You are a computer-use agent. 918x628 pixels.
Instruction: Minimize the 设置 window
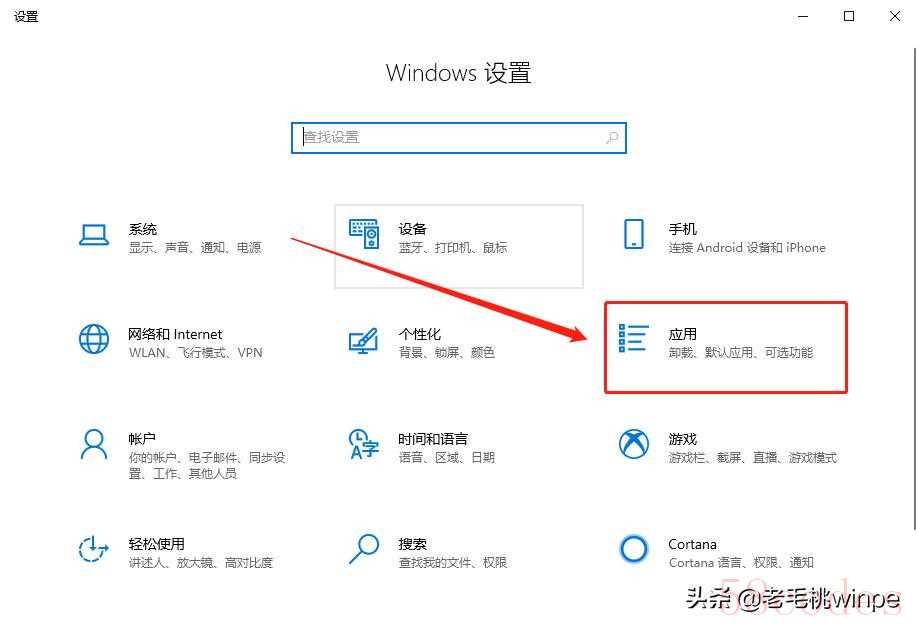click(x=803, y=16)
